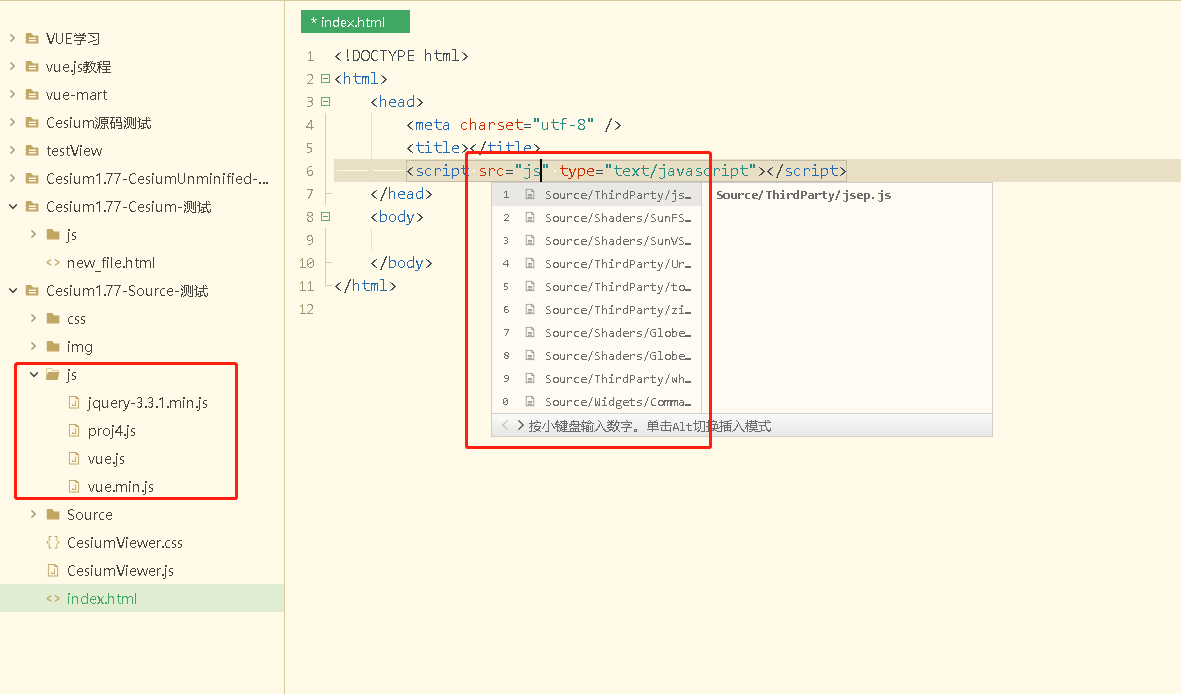Click the vue-mart project folder icon

32,94
